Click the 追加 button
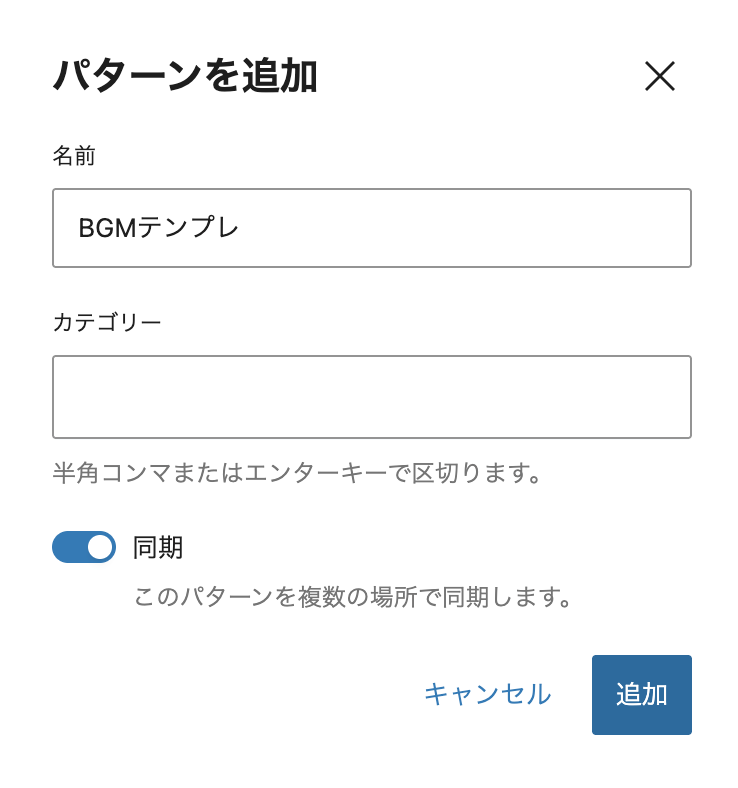The height and width of the screenshot is (788, 738). tap(641, 695)
